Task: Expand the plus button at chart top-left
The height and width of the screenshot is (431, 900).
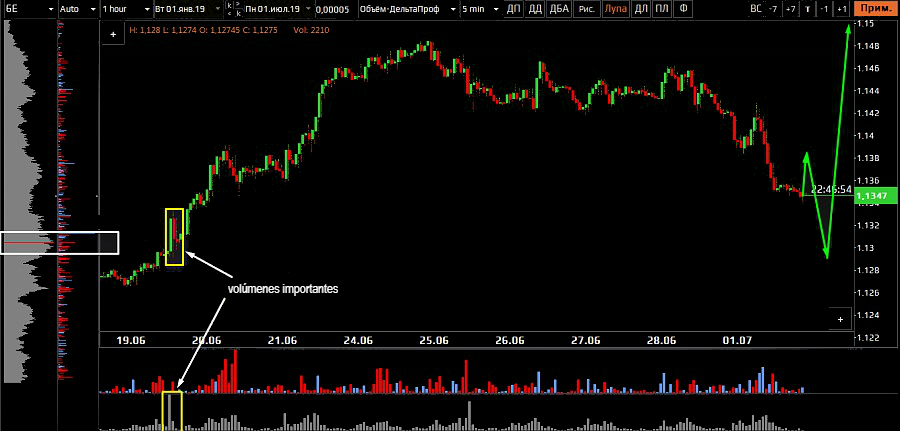Action: [x=113, y=33]
